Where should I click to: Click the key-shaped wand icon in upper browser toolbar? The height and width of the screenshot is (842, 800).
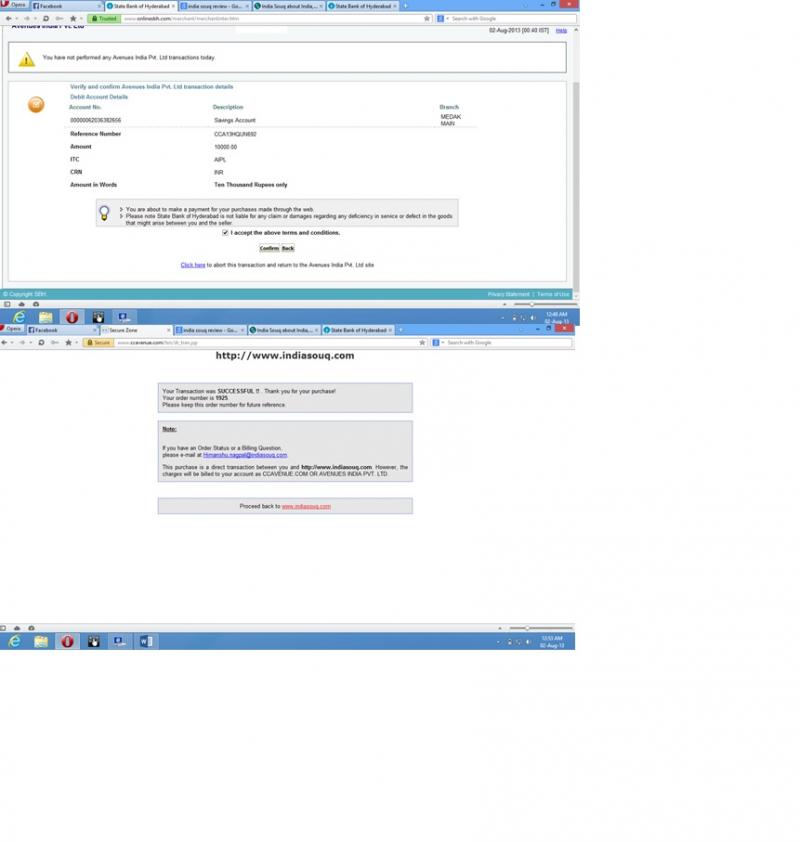(60, 19)
